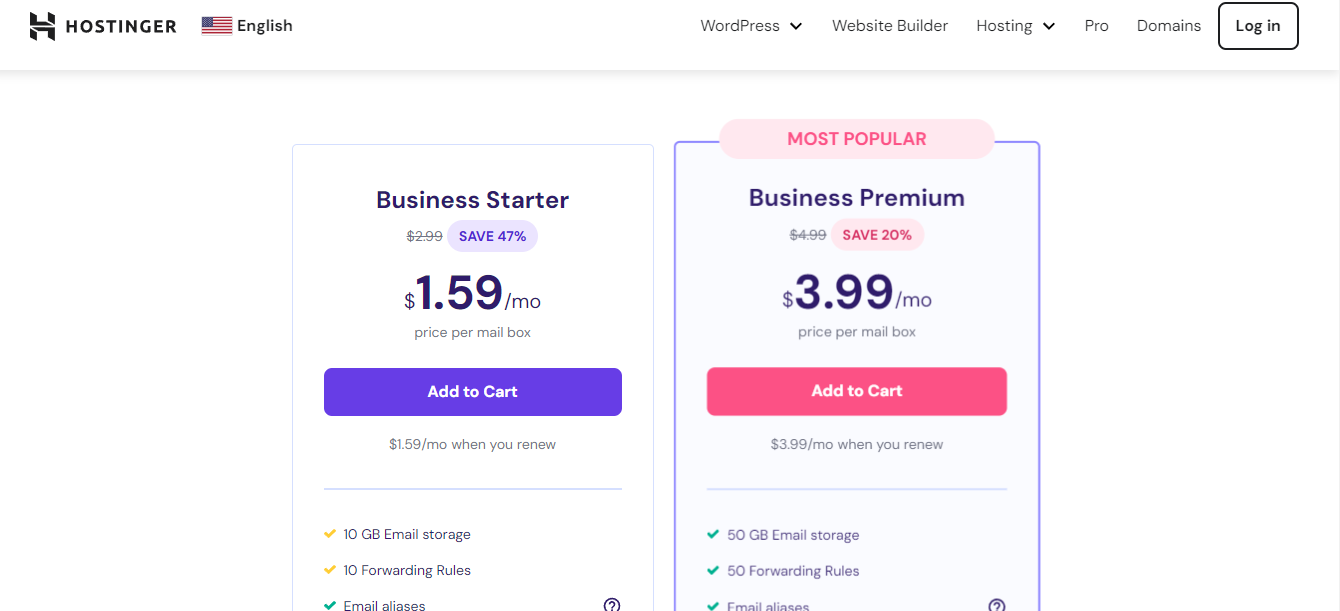Open the English language selector
Viewport: 1340px width, 611px height.
(247, 25)
